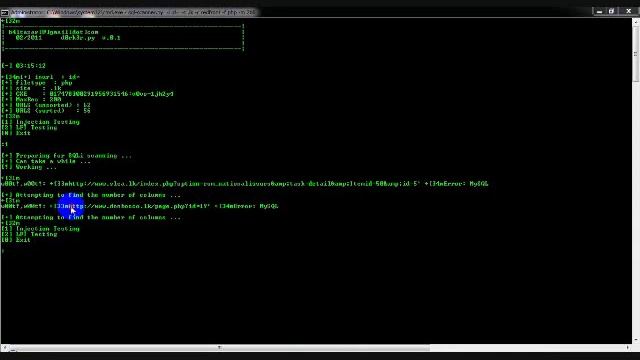Click the inurl : id= line
The width and height of the screenshot is (640, 360).
pyautogui.click(x=41, y=77)
